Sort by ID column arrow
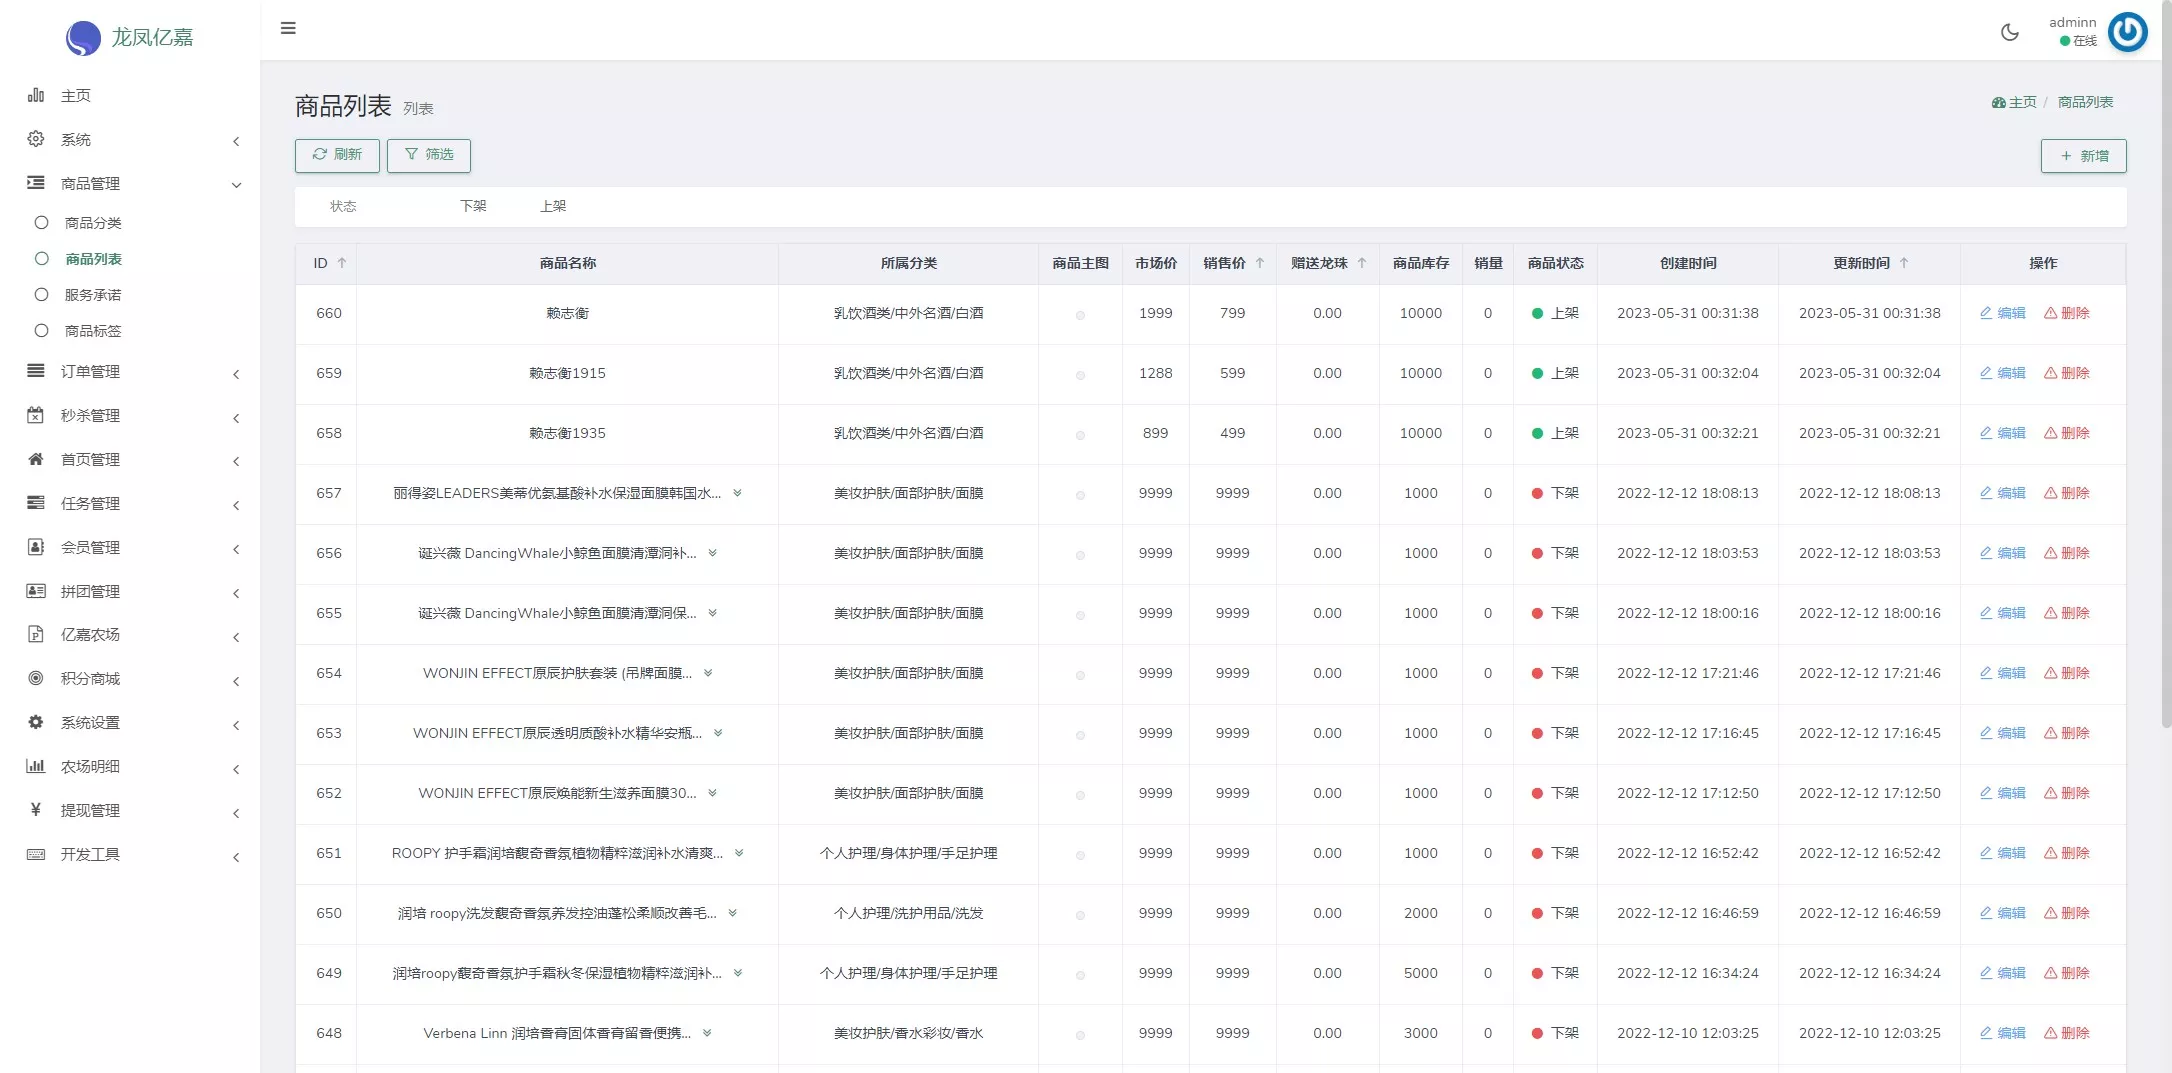The height and width of the screenshot is (1073, 2172). [x=342, y=263]
